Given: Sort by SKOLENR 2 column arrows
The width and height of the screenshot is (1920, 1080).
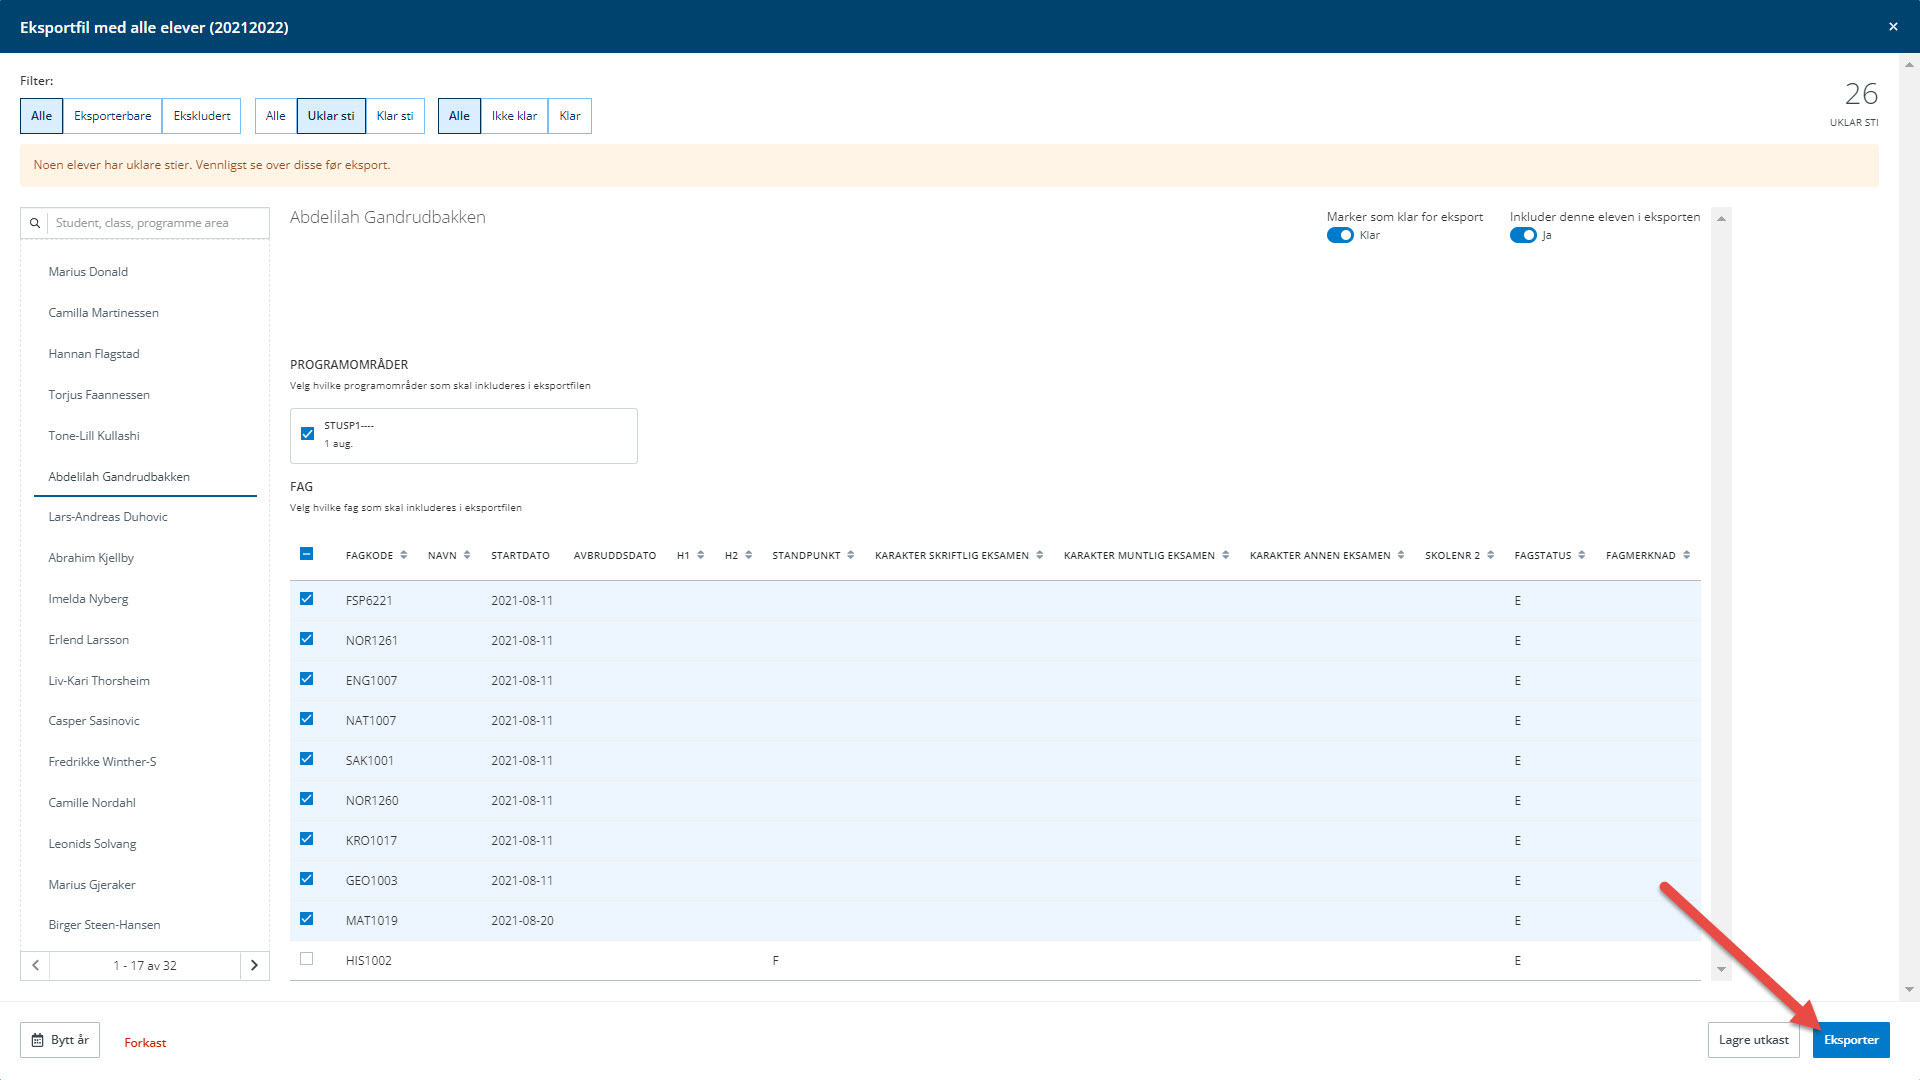Looking at the screenshot, I should [x=1491, y=555].
